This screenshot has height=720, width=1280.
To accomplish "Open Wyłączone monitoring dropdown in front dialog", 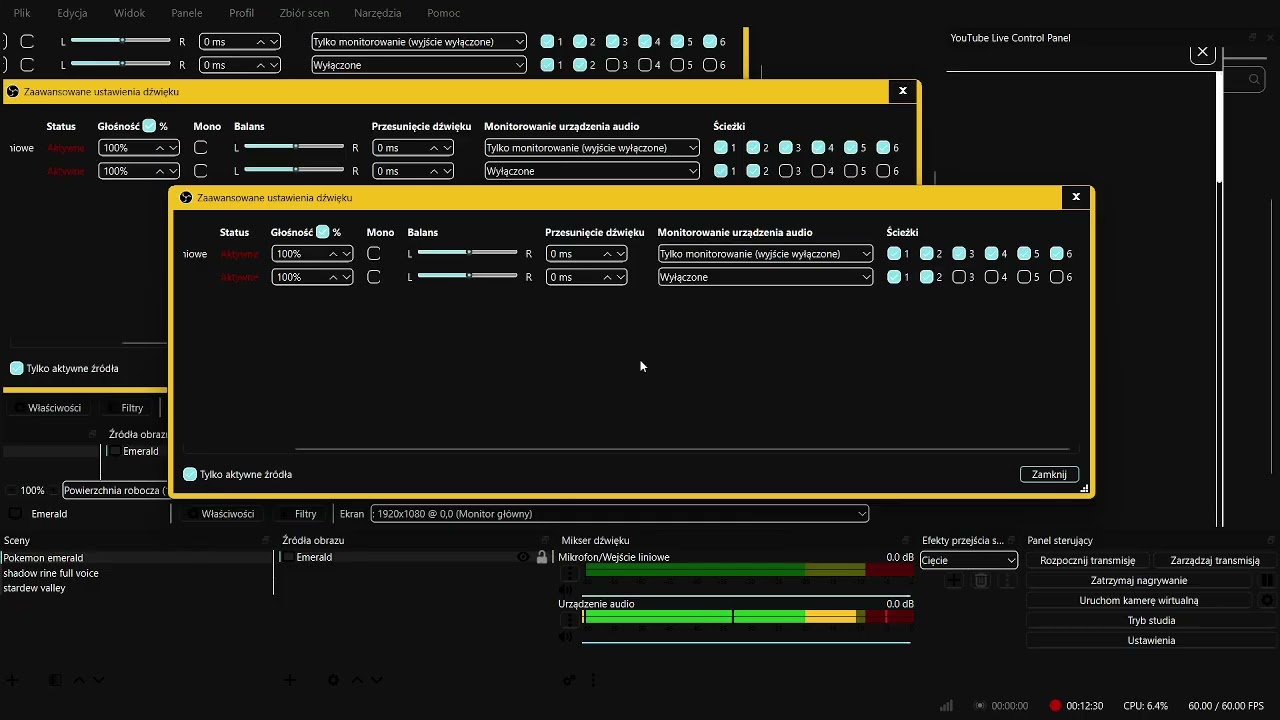I will click(765, 277).
